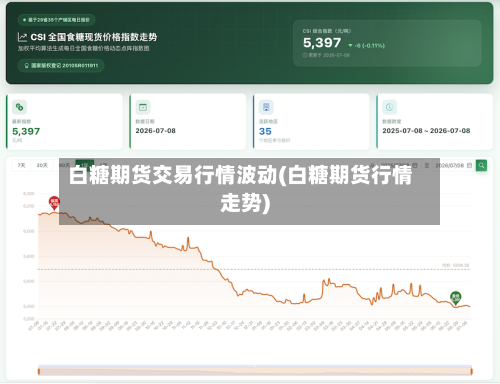Click the subtitle 加权平均算法生成 text
The height and width of the screenshot is (384, 500).
click(x=84, y=49)
